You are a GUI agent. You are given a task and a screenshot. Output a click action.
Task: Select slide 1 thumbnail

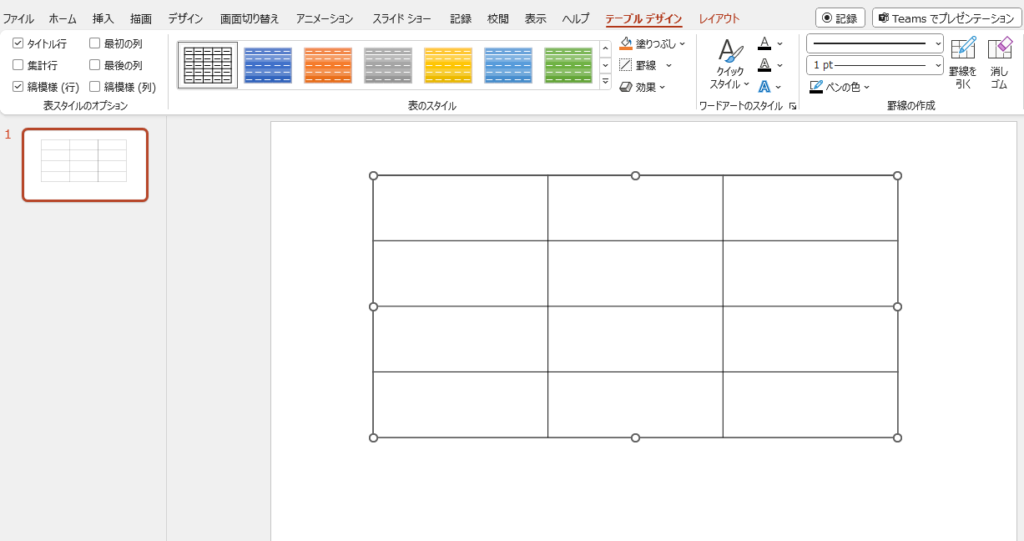click(85, 165)
